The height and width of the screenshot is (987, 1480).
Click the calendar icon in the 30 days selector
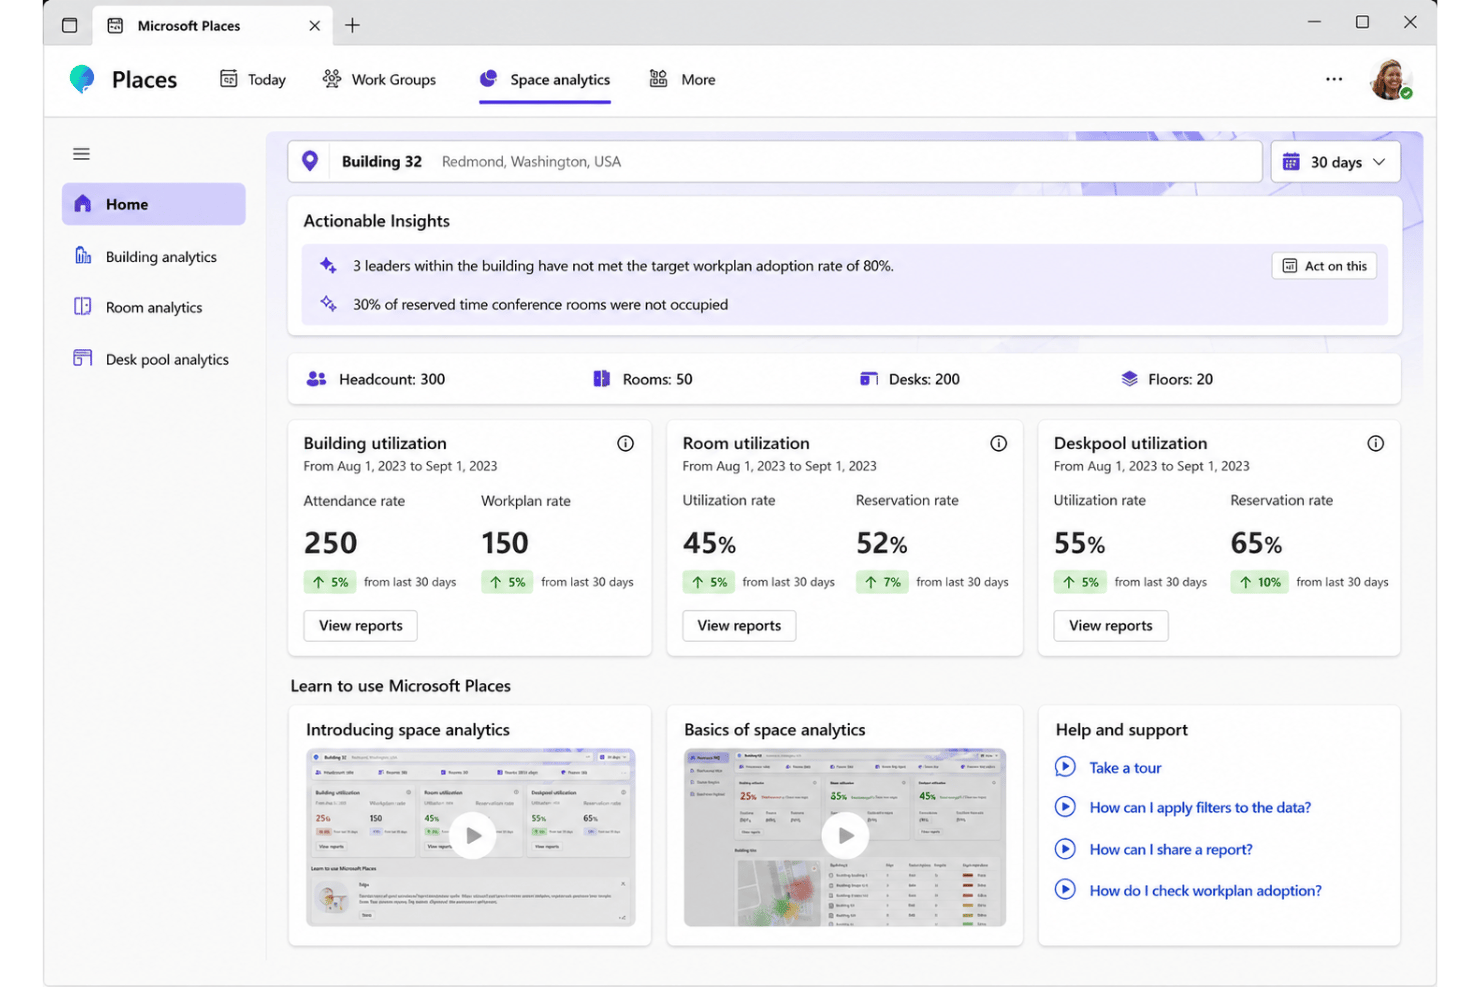click(x=1291, y=162)
